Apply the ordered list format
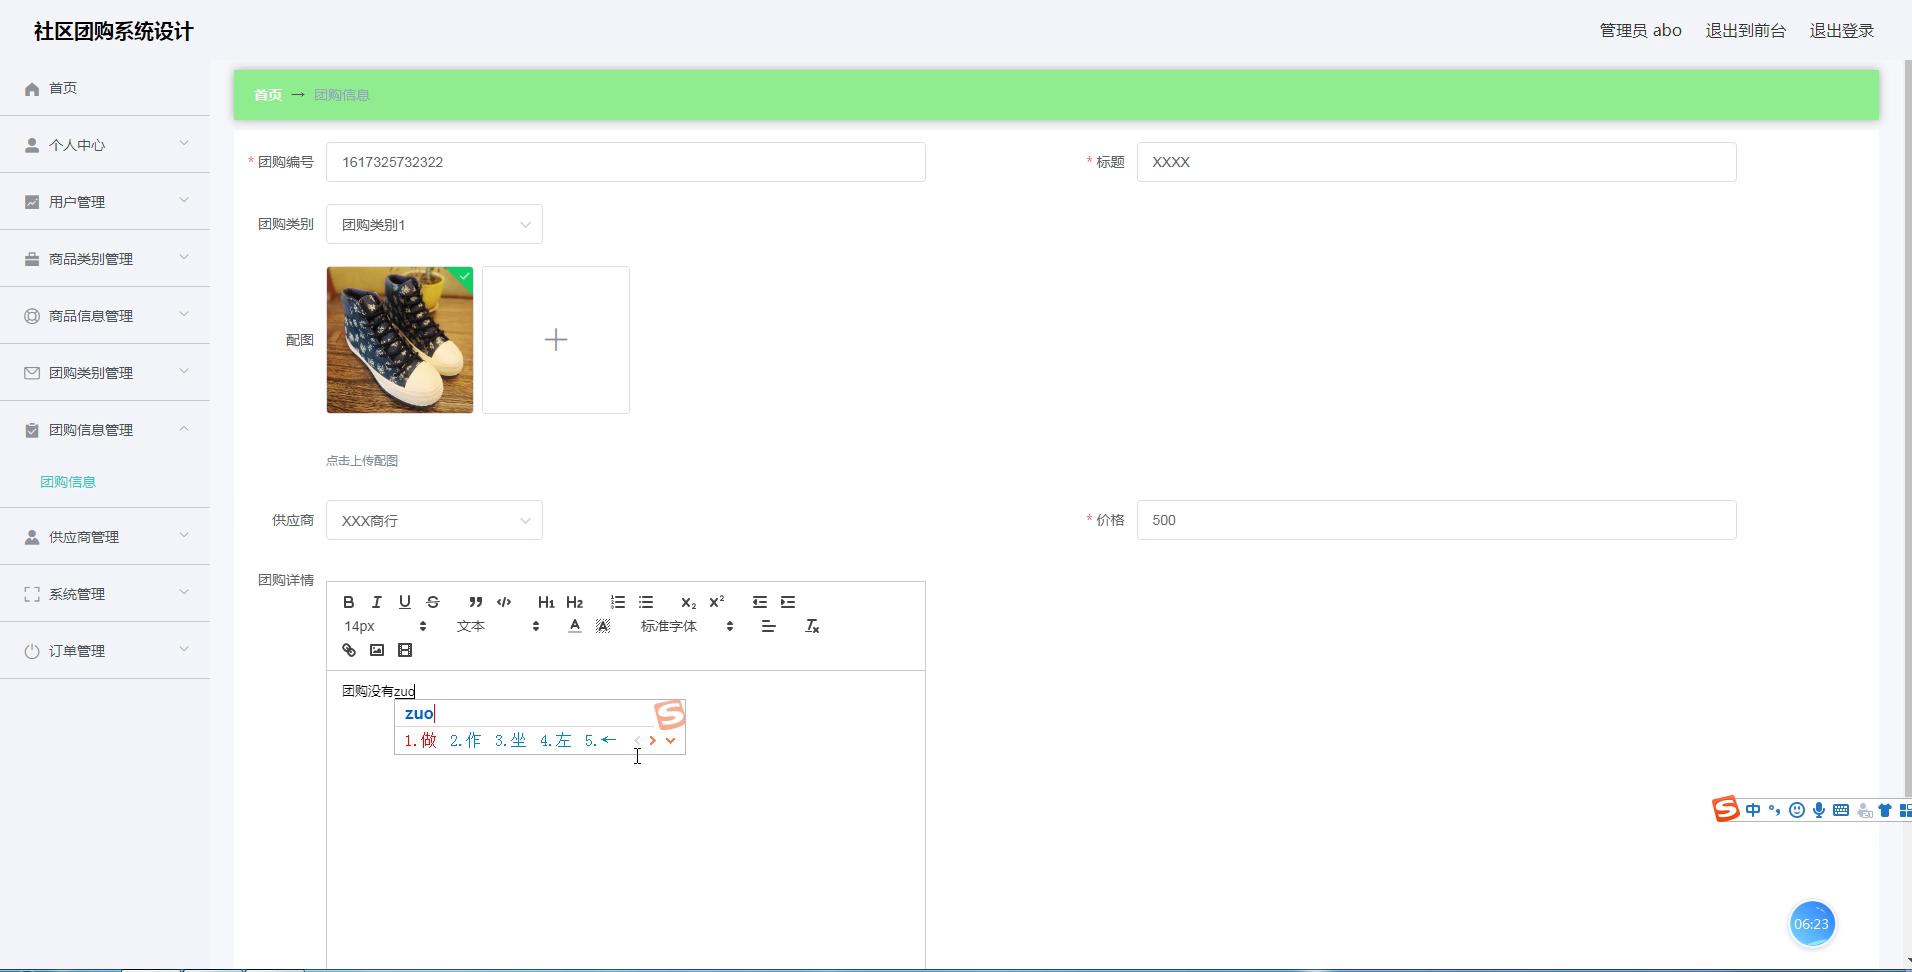The width and height of the screenshot is (1912, 972). point(618,602)
